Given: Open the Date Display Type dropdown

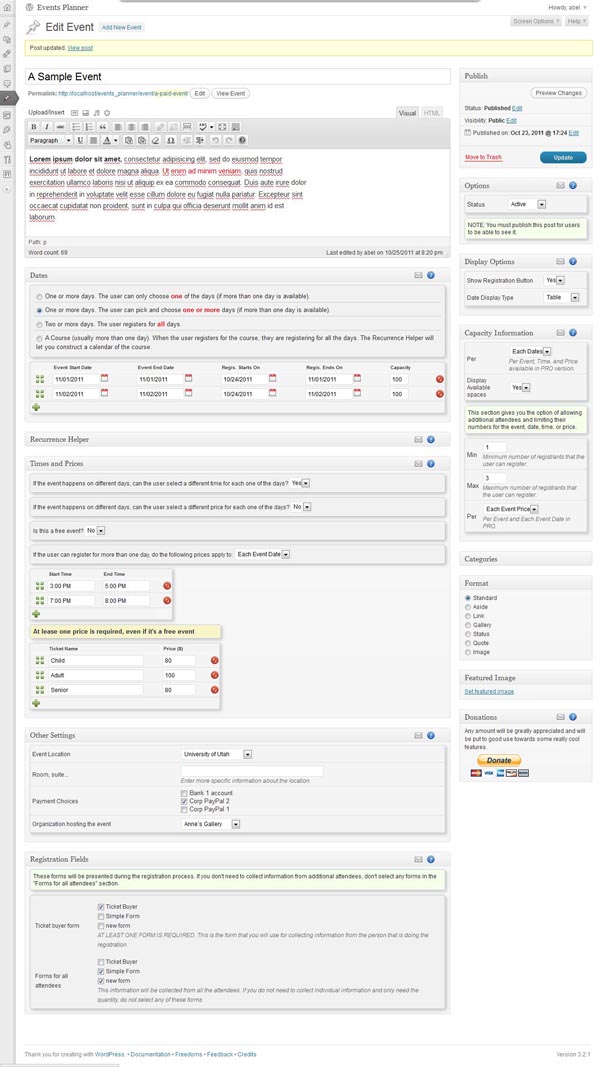Looking at the screenshot, I should point(575,298).
